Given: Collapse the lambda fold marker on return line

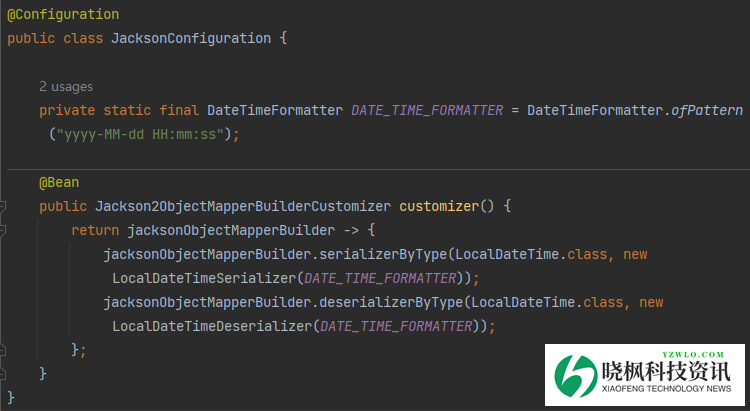Looking at the screenshot, I should click(x=3, y=231).
